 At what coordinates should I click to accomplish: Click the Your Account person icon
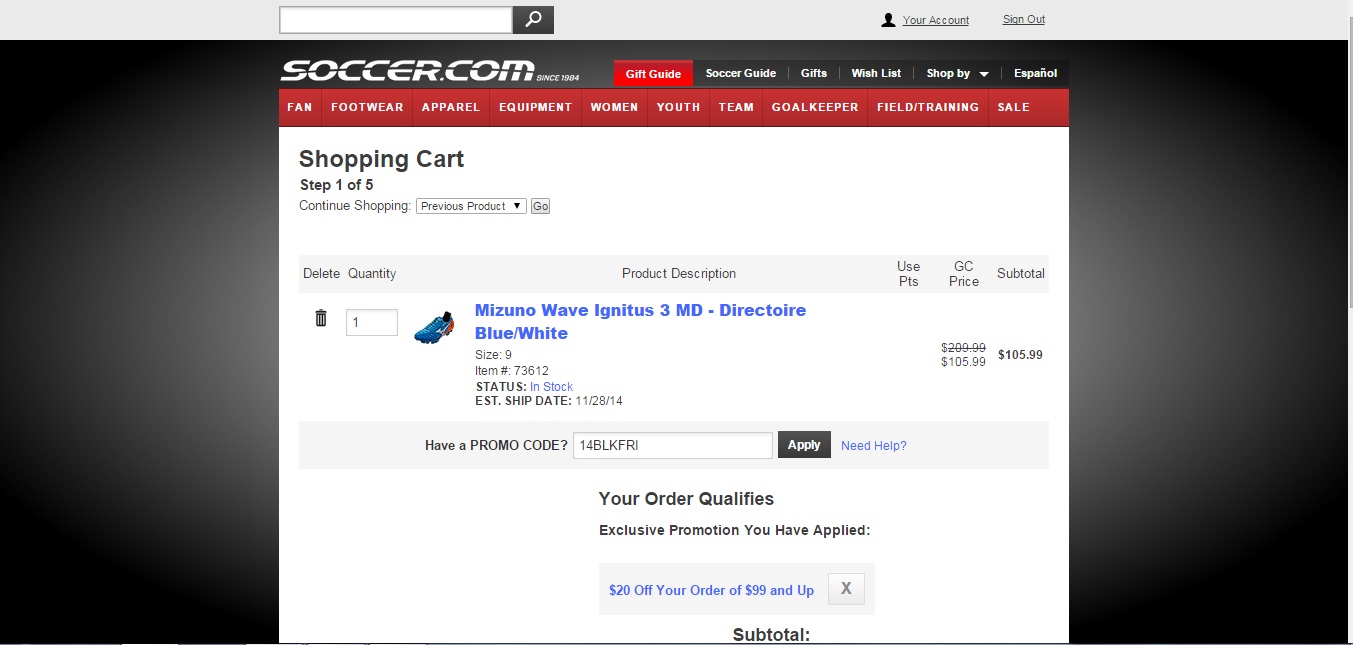[x=888, y=20]
